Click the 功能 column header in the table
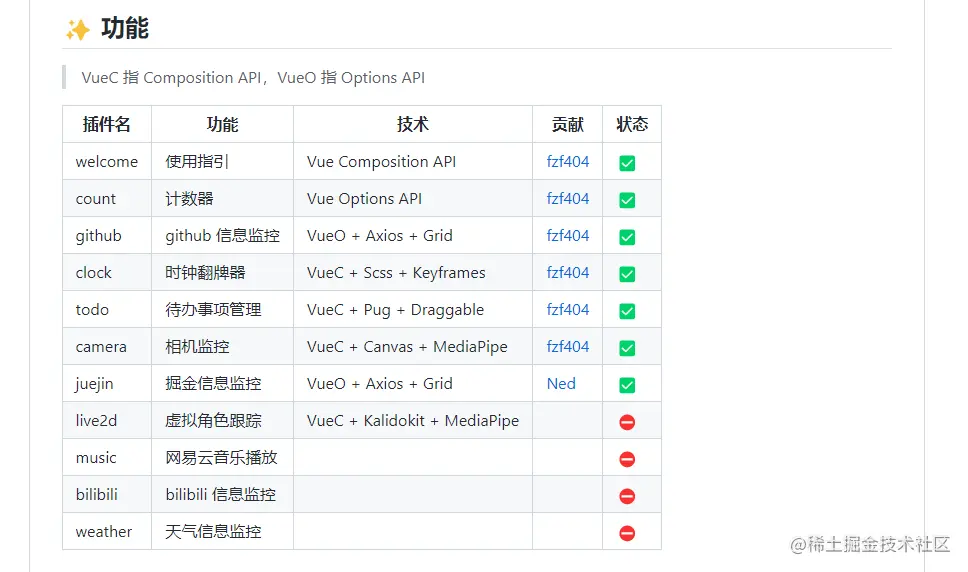This screenshot has height=572, width=968. [222, 124]
